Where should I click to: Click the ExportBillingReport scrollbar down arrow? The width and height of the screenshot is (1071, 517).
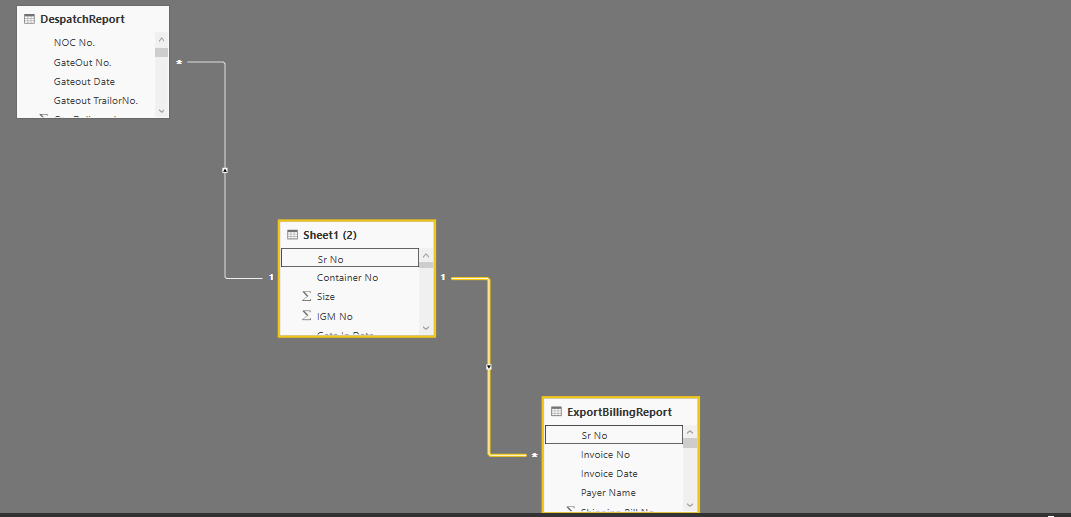690,505
